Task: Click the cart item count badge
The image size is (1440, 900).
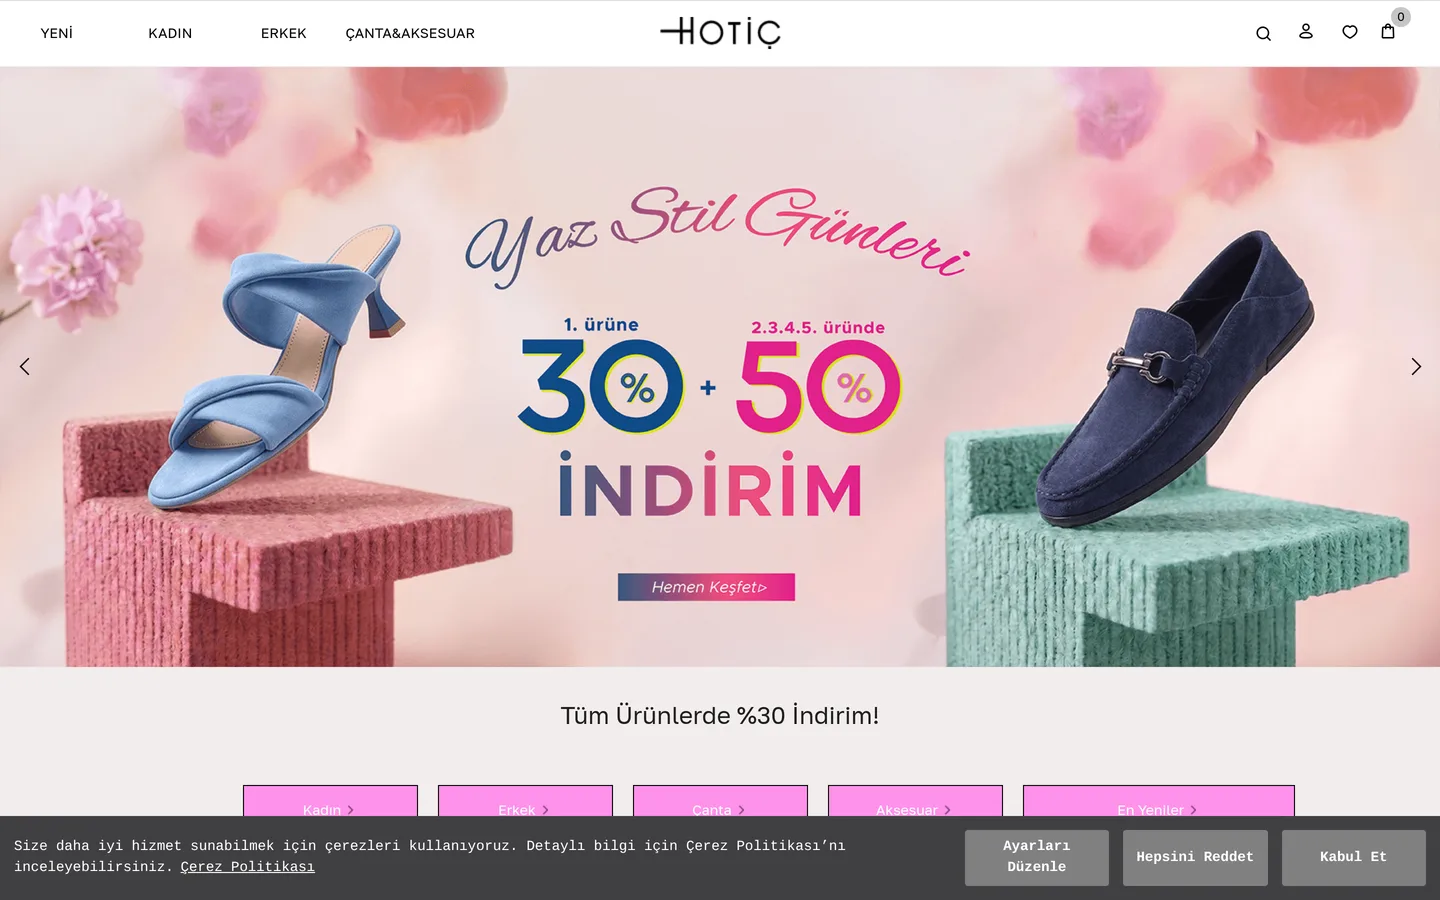Action: [x=1401, y=17]
